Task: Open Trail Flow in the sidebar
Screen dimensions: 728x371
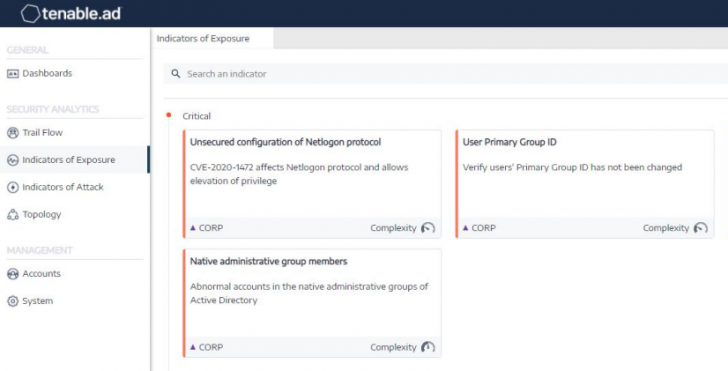Action: coord(43,133)
